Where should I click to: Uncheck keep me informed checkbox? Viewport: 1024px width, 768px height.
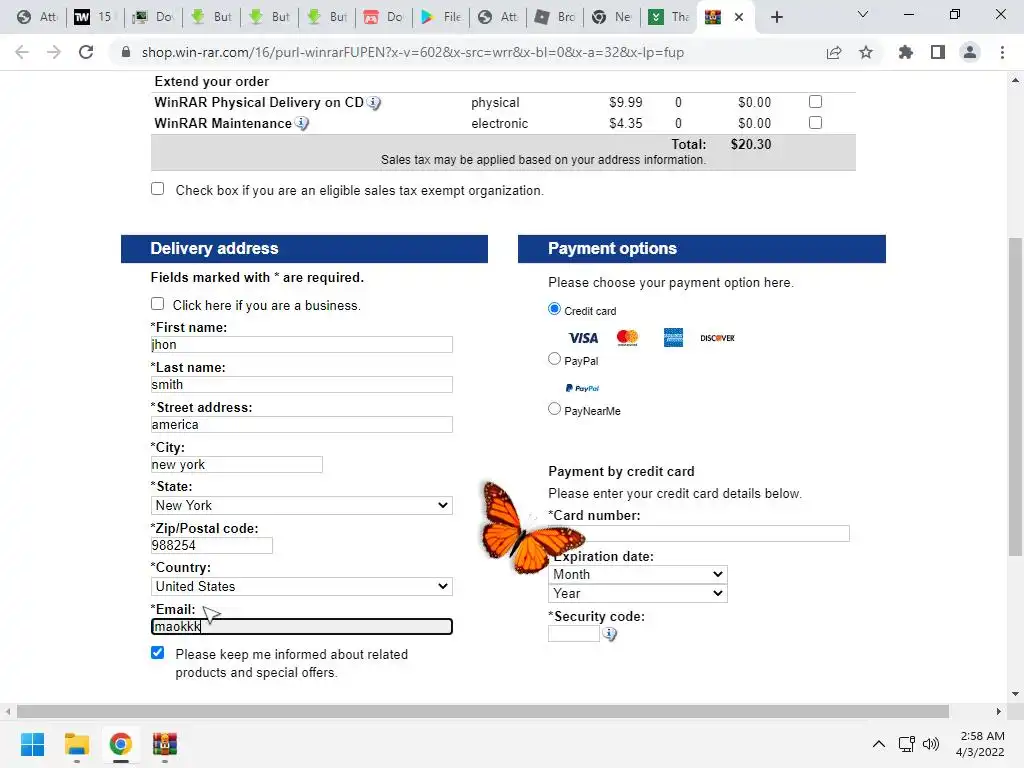point(157,652)
